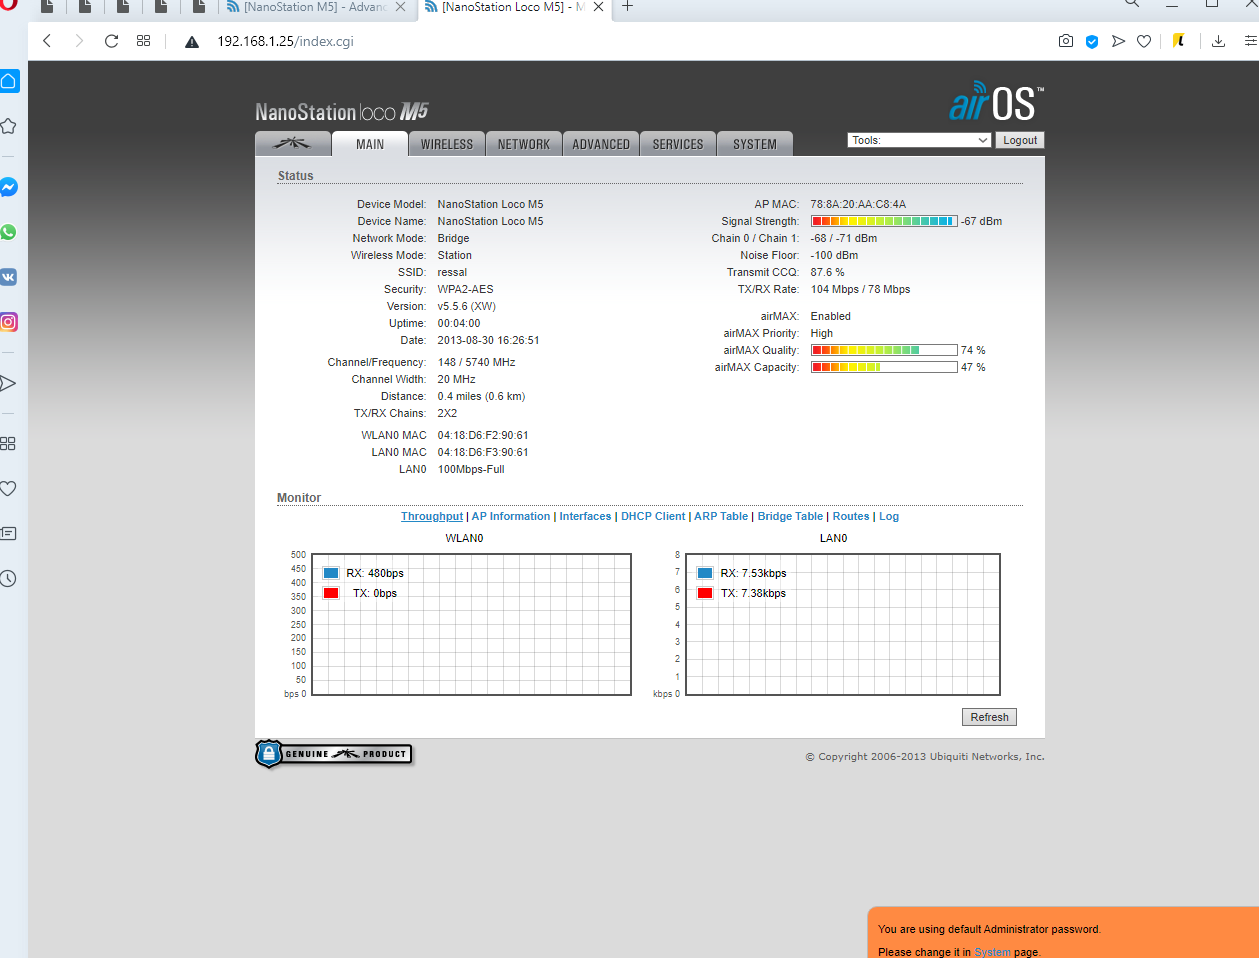Go to the ADVANCED tab
Viewport: 1259px width, 958px height.
(601, 144)
